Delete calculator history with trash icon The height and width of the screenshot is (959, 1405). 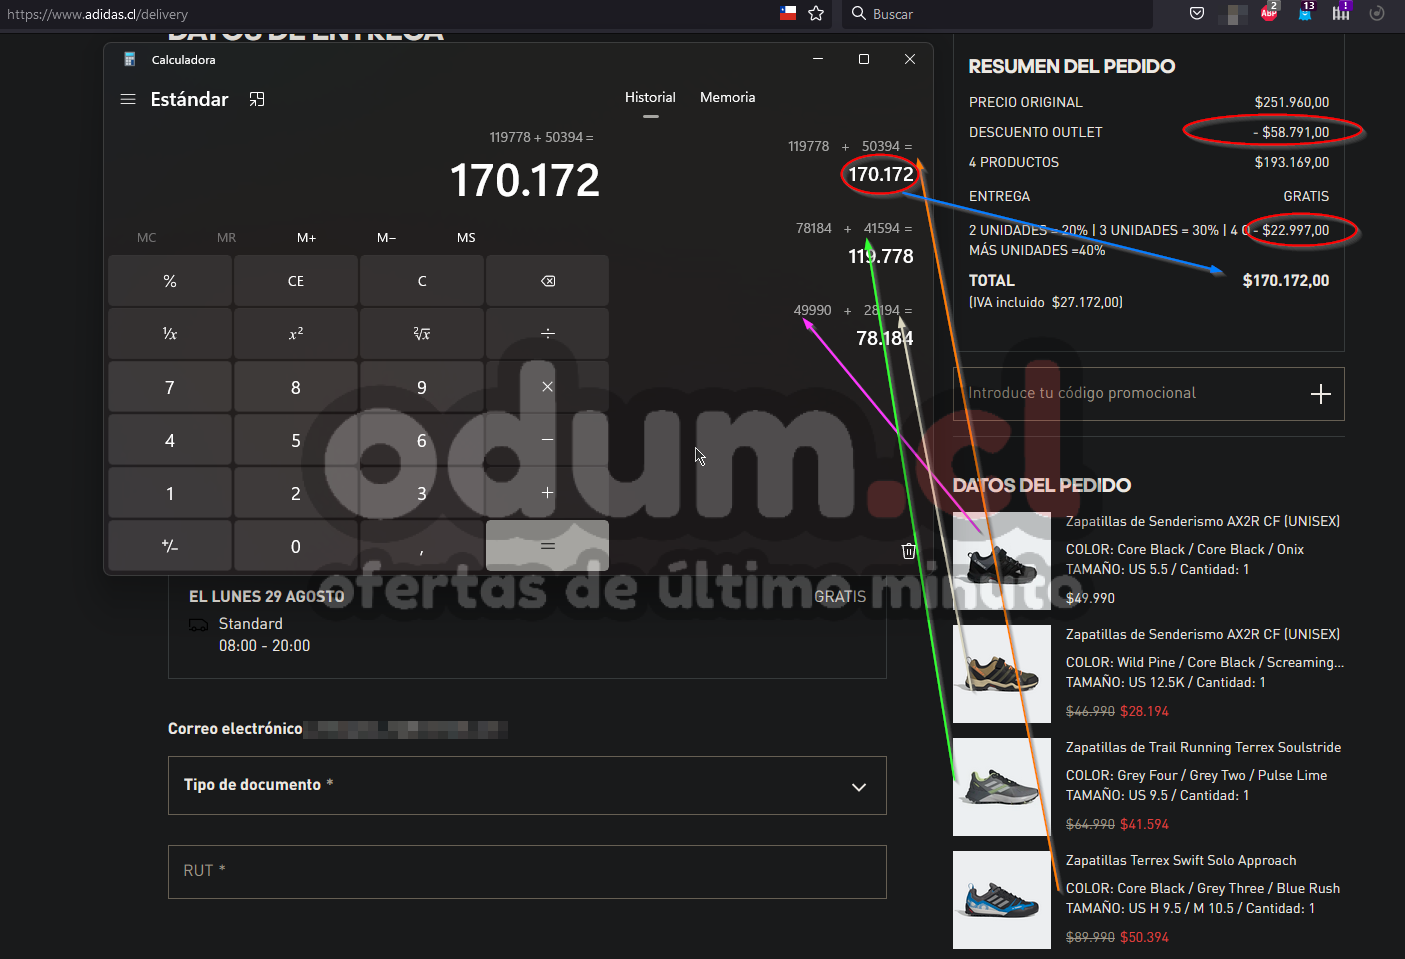click(908, 551)
